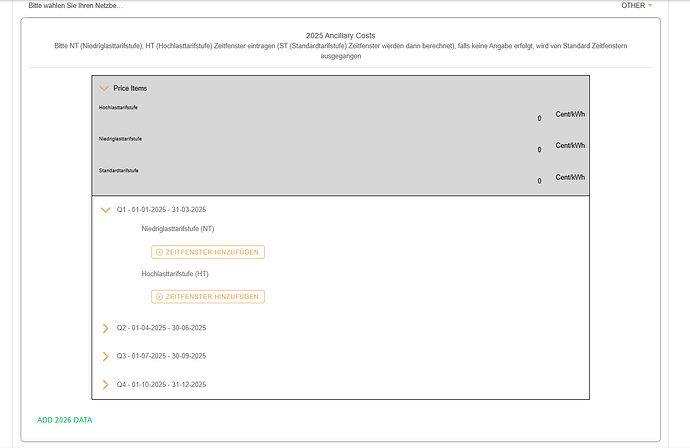Screen dimensions: 690x448
Task: Add a time window under Hochlasttarifstufe (HT)
Action: click(x=208, y=297)
